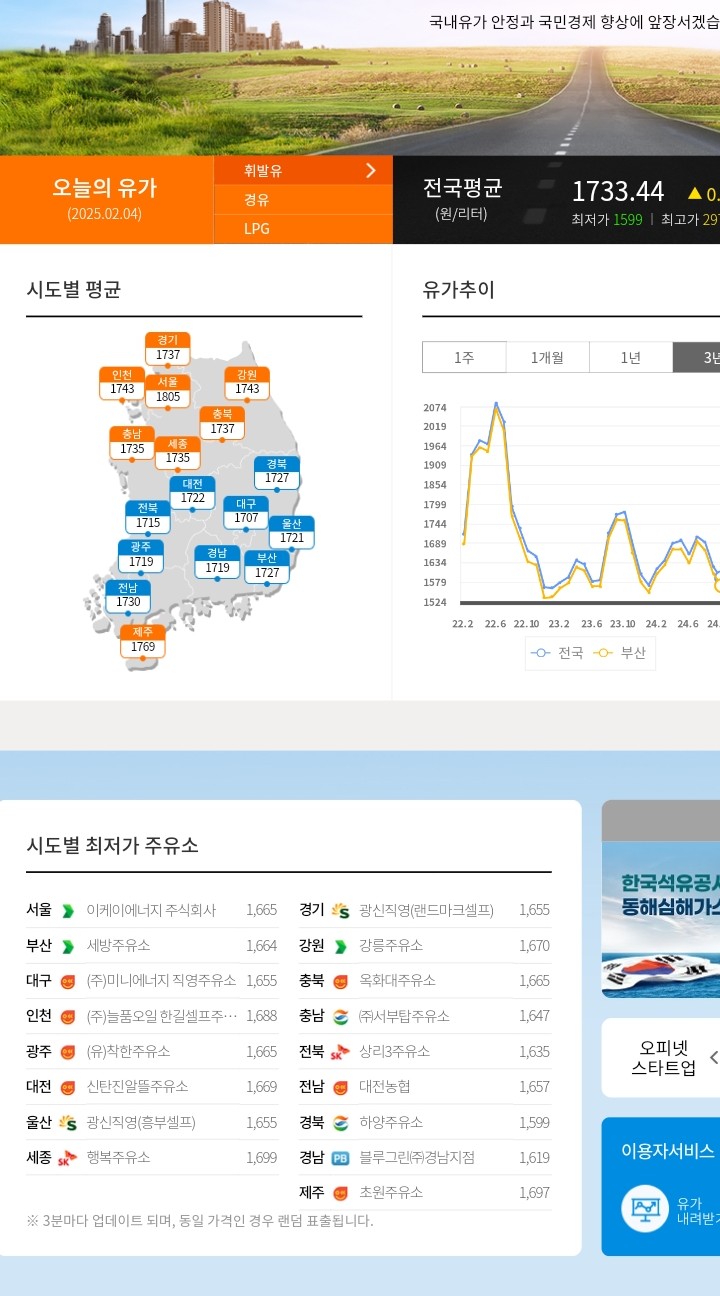This screenshot has height=1296, width=720.
Task: Click the 세종 1735 map marker
Action: point(178,453)
